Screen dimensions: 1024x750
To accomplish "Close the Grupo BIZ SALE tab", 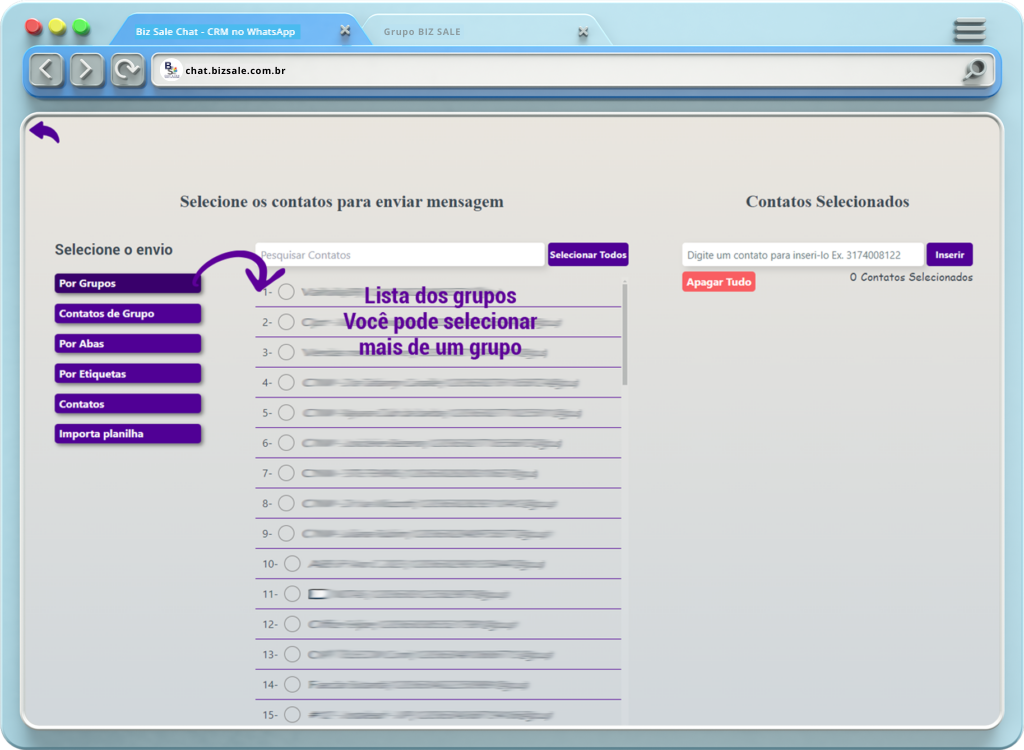I will (x=583, y=32).
